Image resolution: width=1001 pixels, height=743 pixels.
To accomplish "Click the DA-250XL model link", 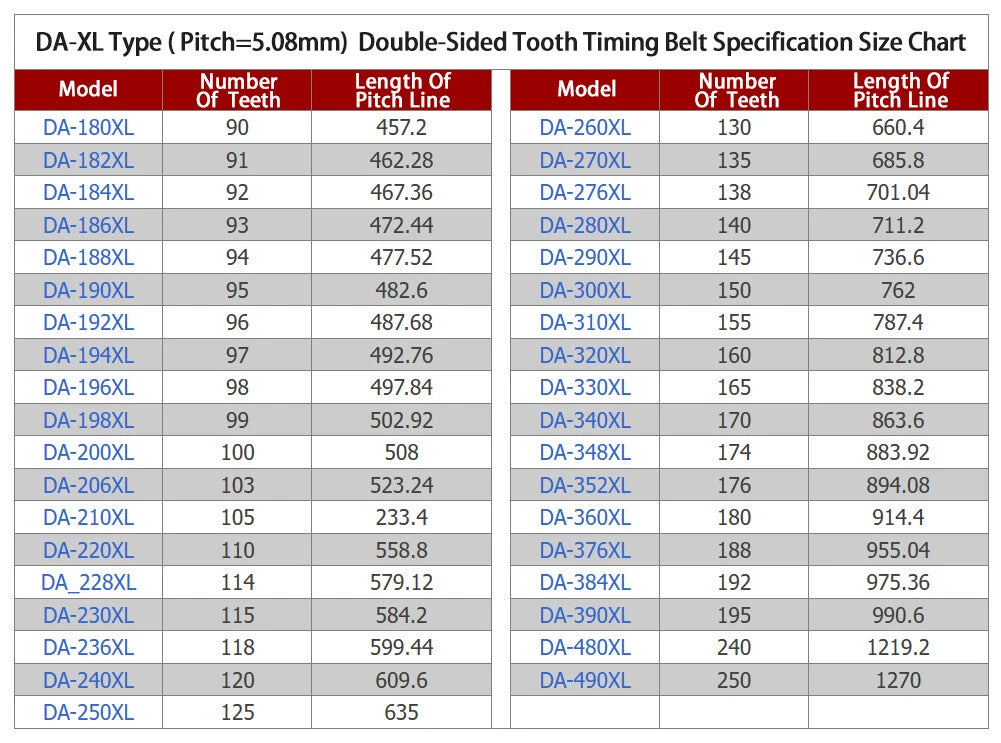I will click(89, 712).
